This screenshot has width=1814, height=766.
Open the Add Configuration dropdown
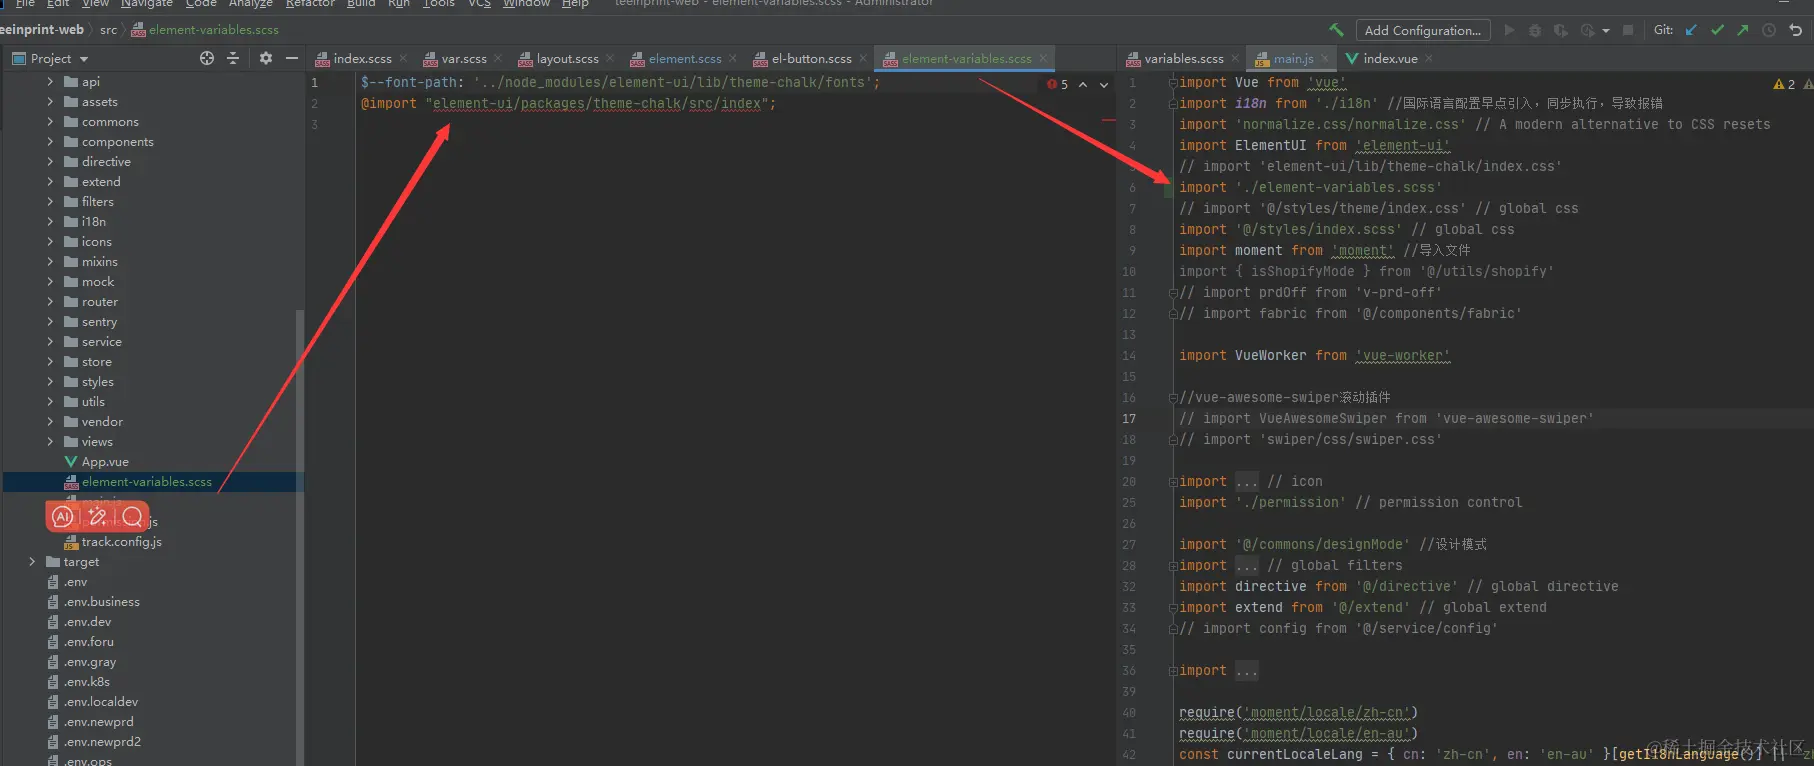1422,30
